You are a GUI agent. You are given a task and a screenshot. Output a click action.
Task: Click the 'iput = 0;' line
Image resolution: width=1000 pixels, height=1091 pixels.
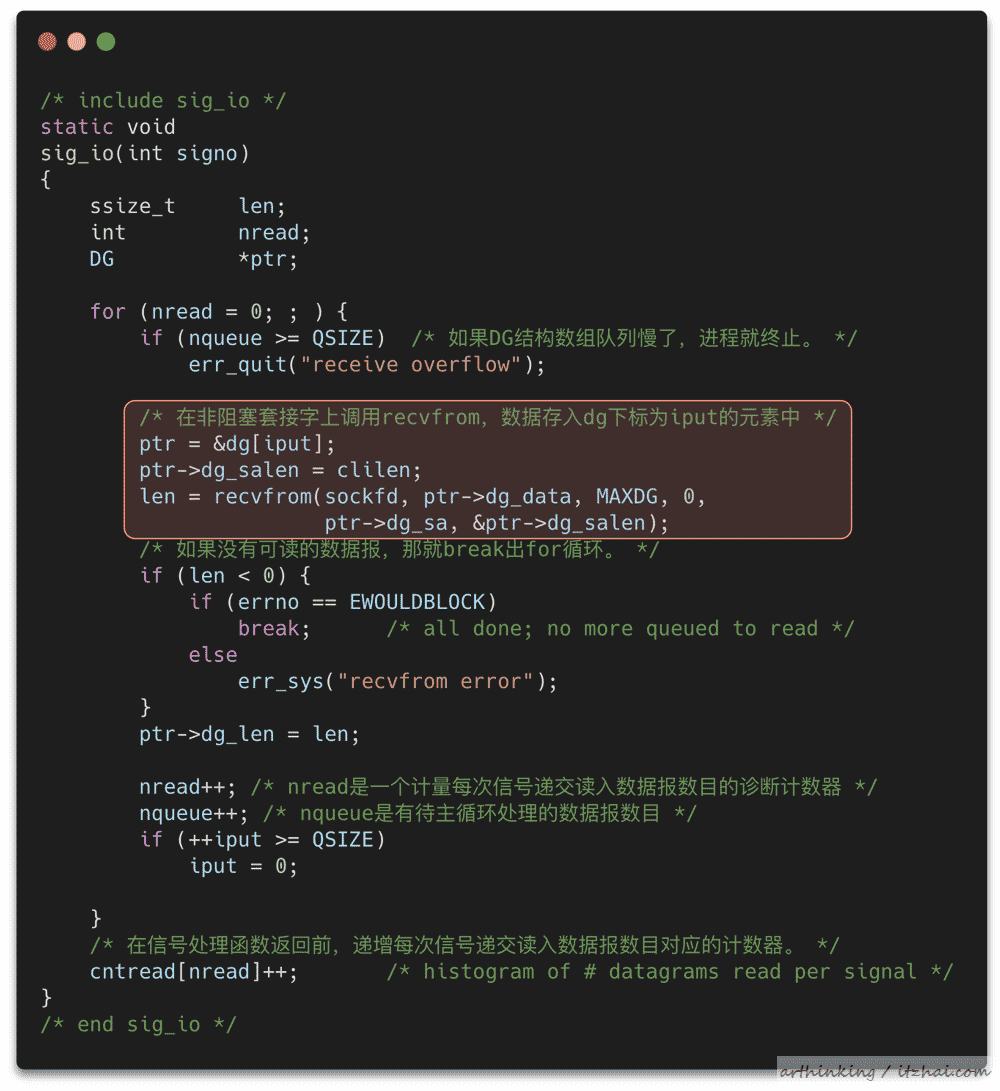point(244,866)
